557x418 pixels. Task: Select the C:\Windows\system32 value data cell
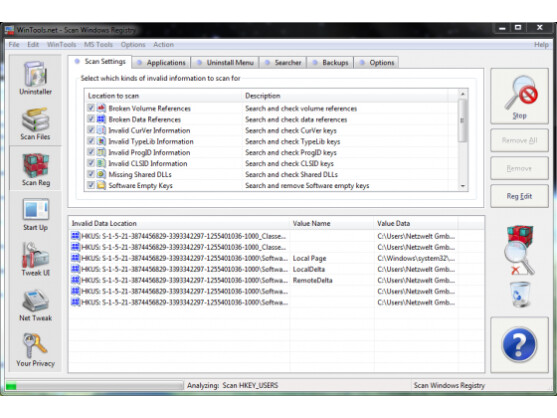pyautogui.click(x=416, y=258)
